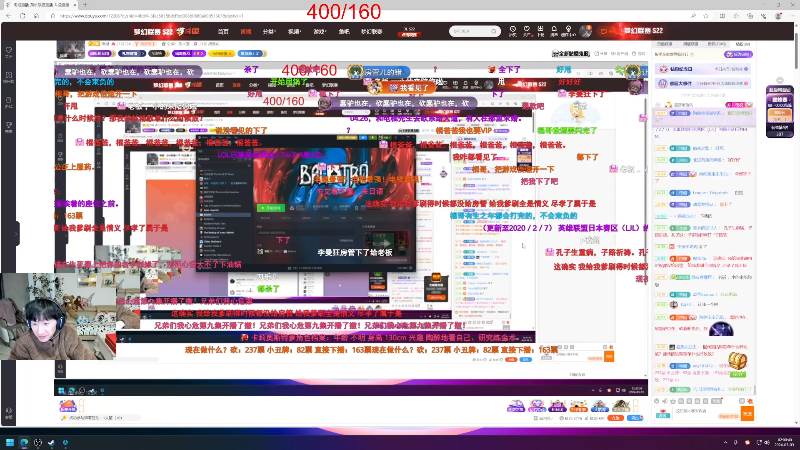The image size is (800, 450).
Task: Open the watch history clock icon
Action: [x=513, y=31]
